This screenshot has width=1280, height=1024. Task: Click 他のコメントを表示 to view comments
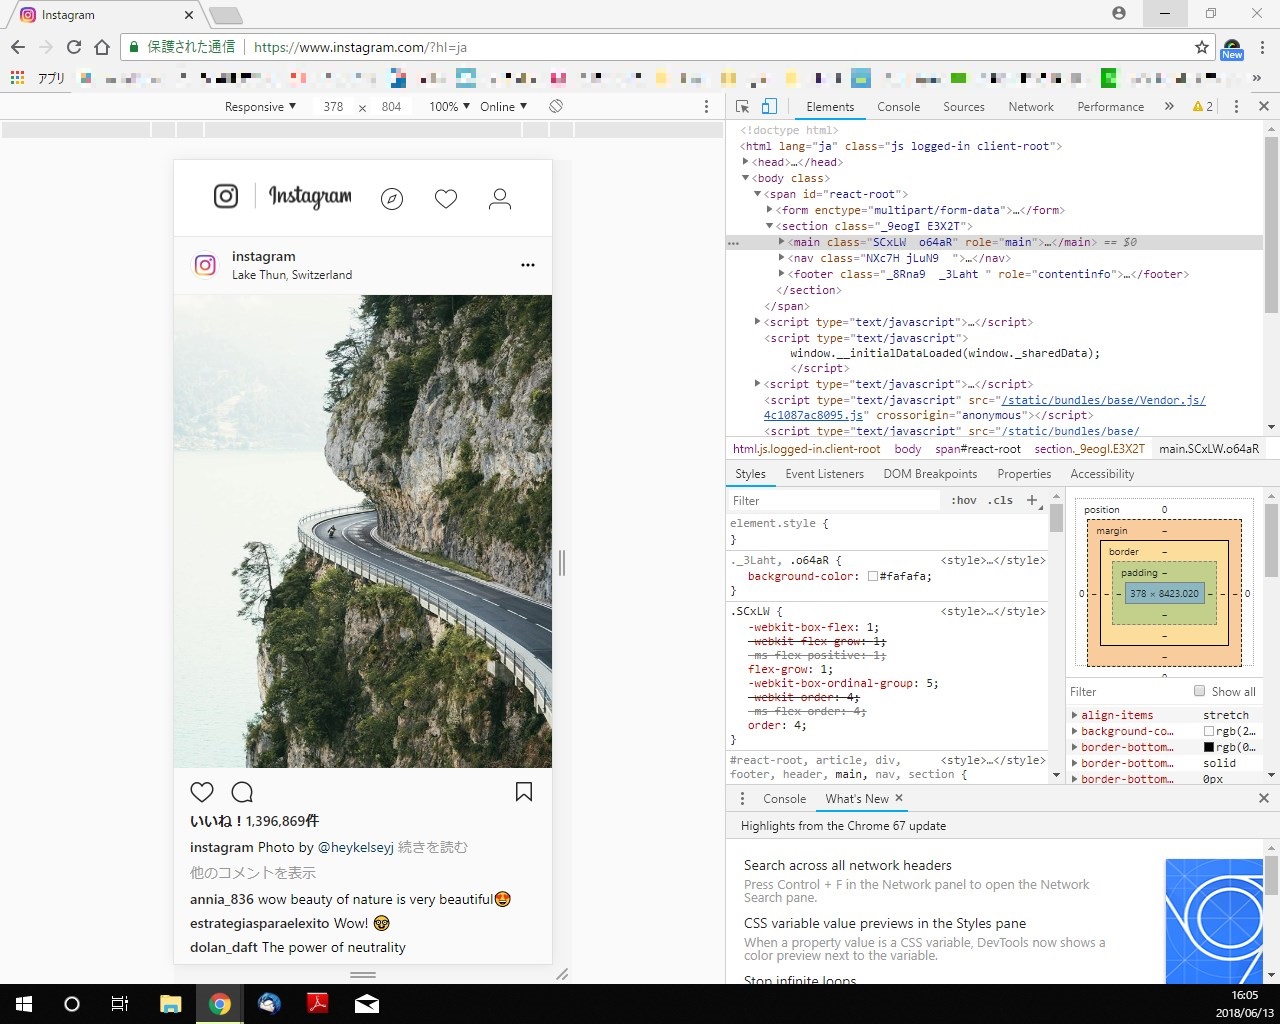253,872
